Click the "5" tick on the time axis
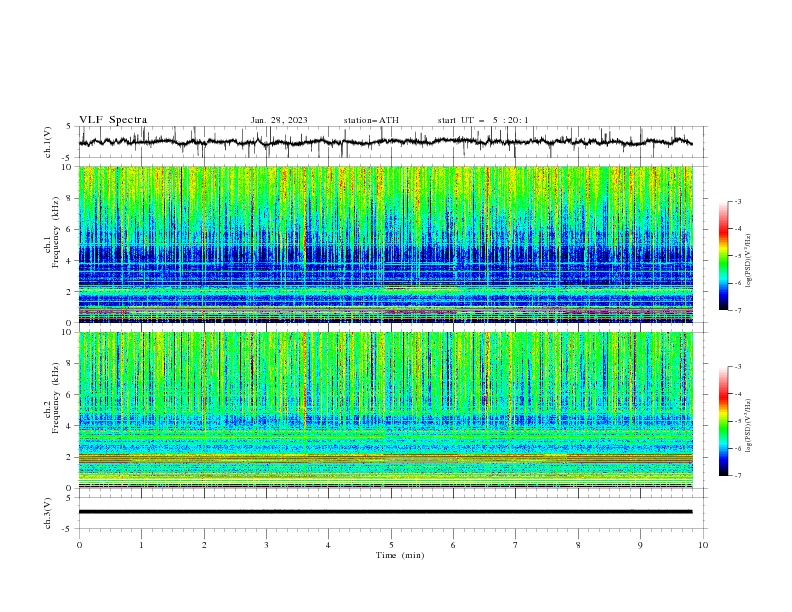 (391, 545)
